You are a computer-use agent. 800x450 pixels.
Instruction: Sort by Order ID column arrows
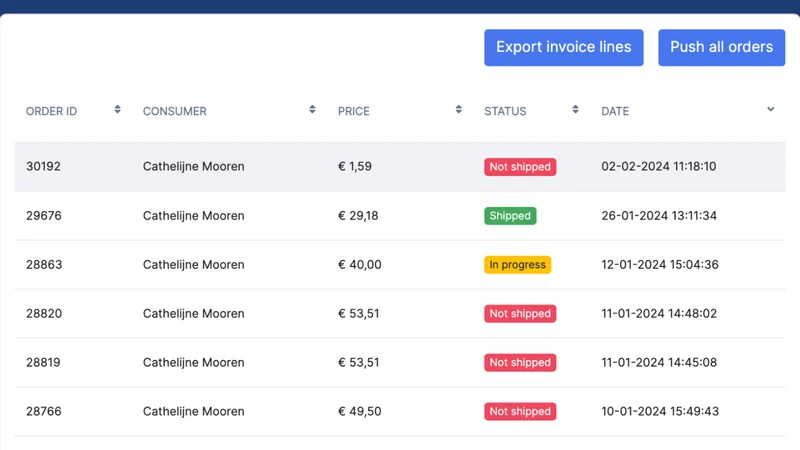[117, 109]
